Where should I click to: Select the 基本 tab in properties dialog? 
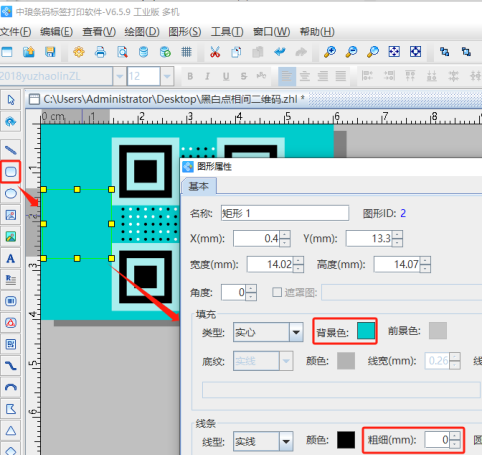(x=199, y=186)
